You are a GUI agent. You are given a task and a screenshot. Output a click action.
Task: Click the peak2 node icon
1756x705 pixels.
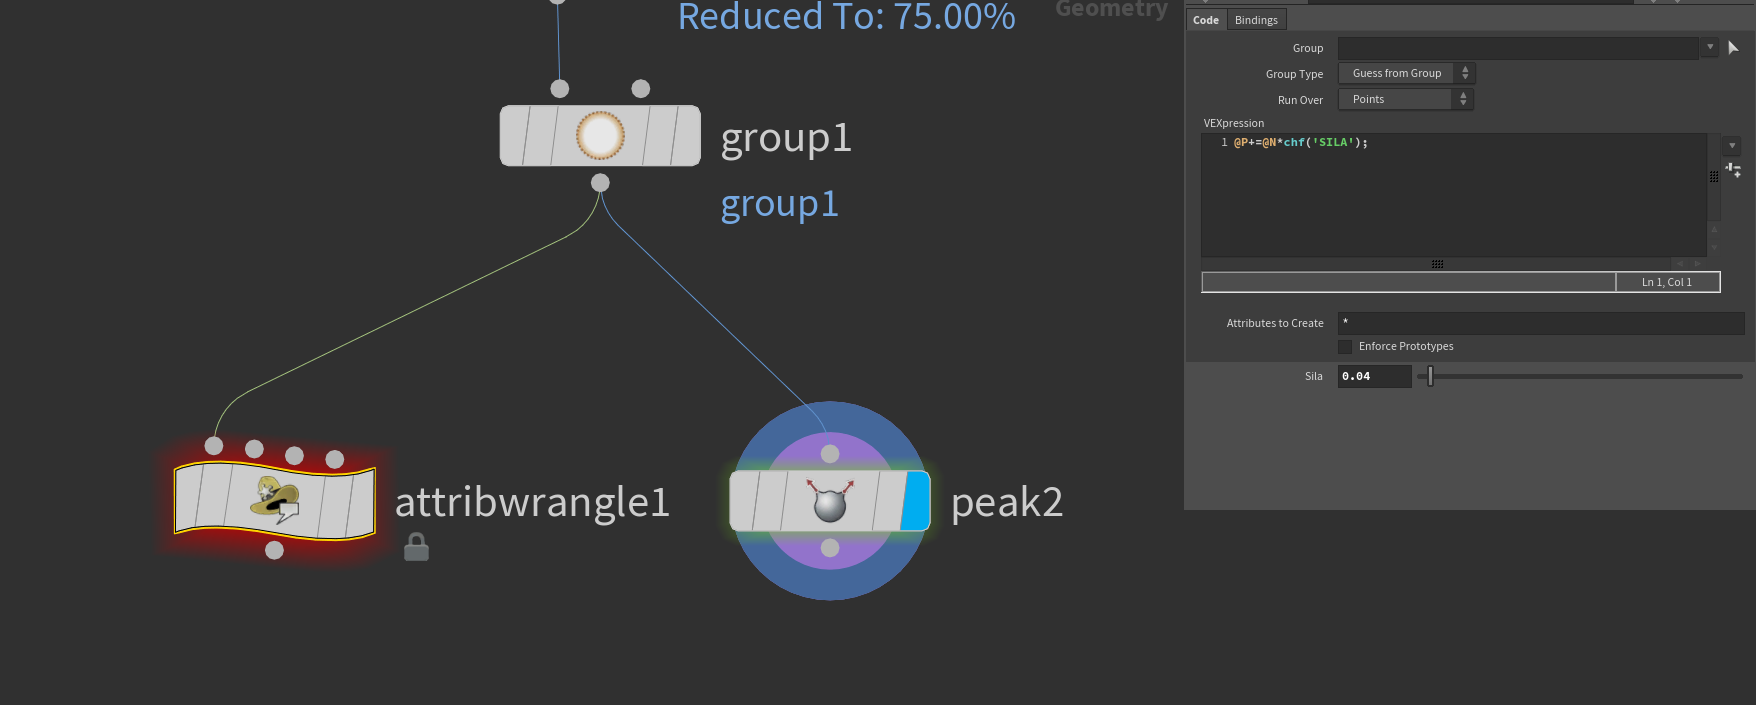[830, 501]
